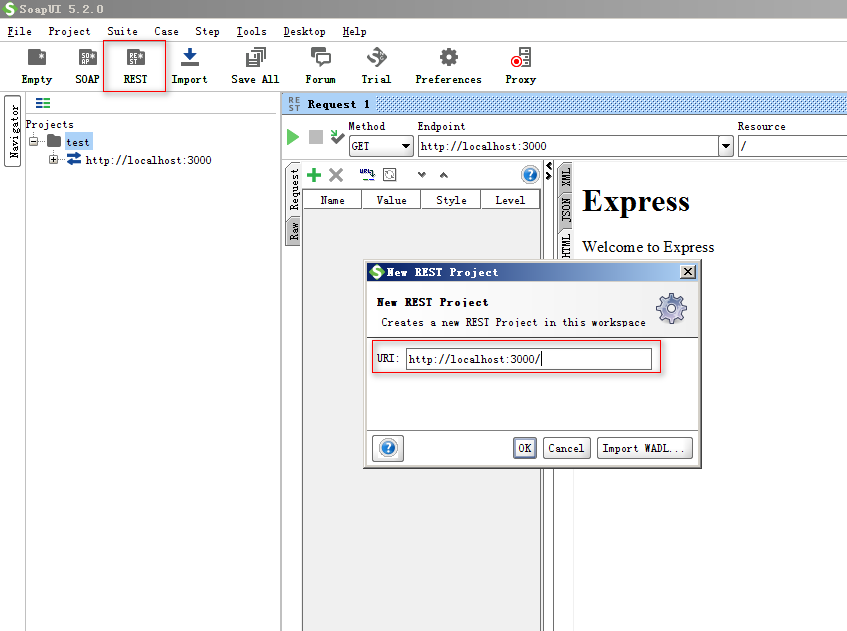Submit request with green play button
847x631 pixels.
point(293,137)
